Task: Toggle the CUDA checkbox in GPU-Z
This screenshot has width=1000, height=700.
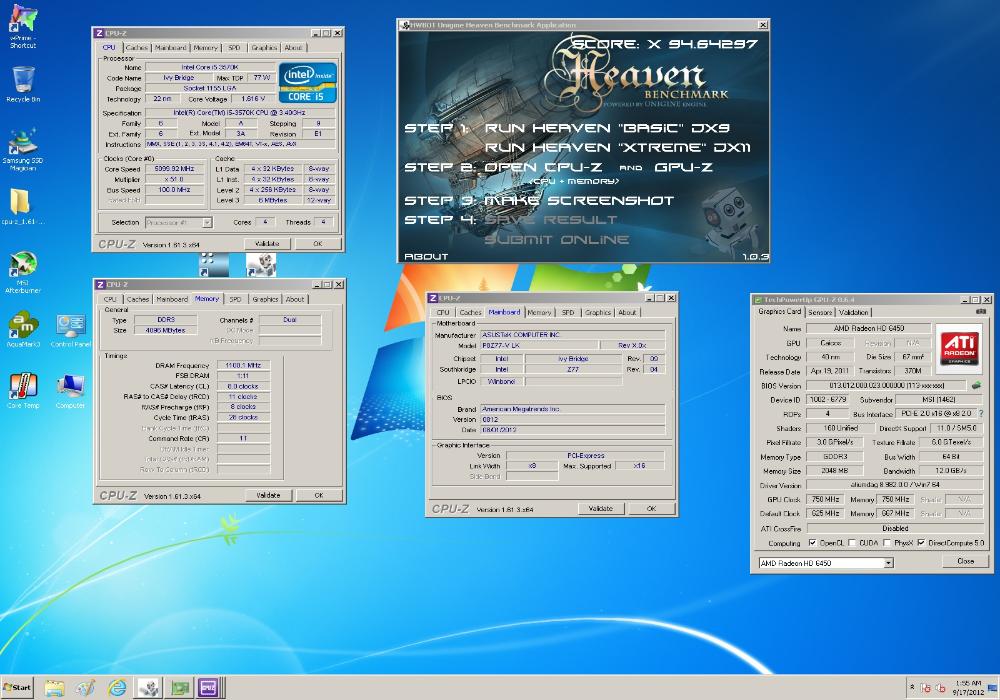Action: click(851, 543)
